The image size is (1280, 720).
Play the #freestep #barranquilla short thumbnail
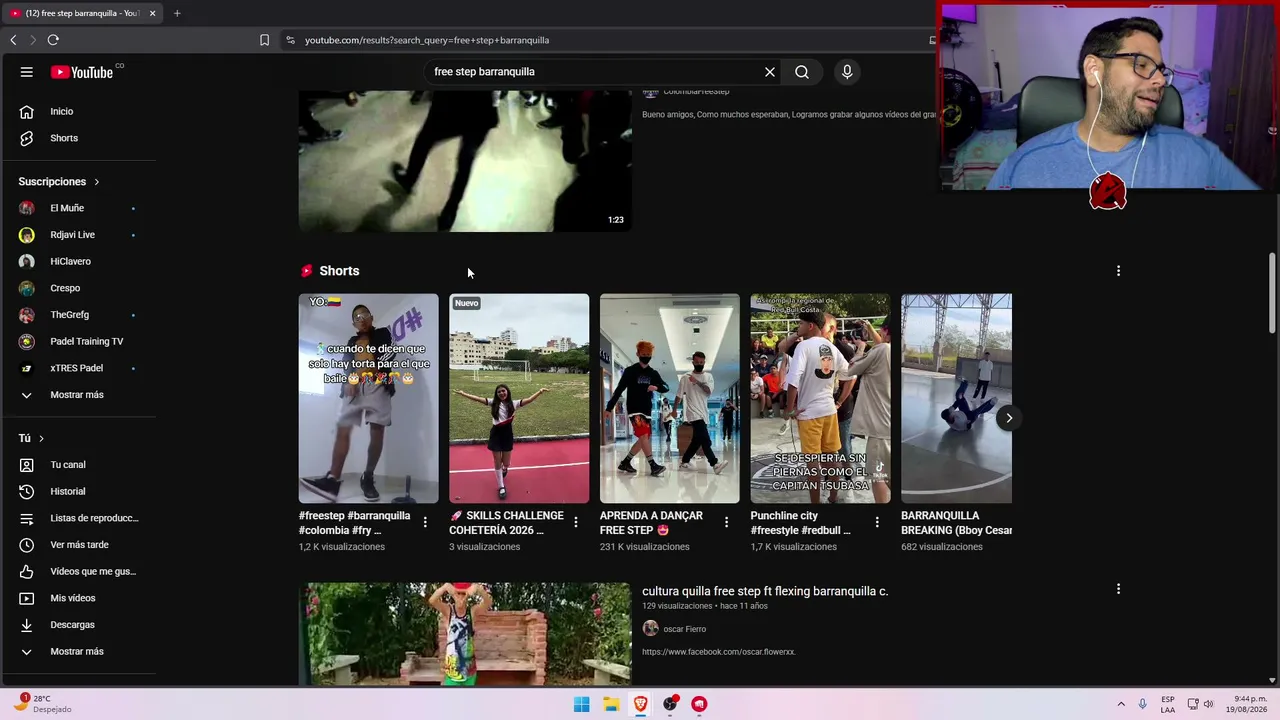(x=368, y=398)
